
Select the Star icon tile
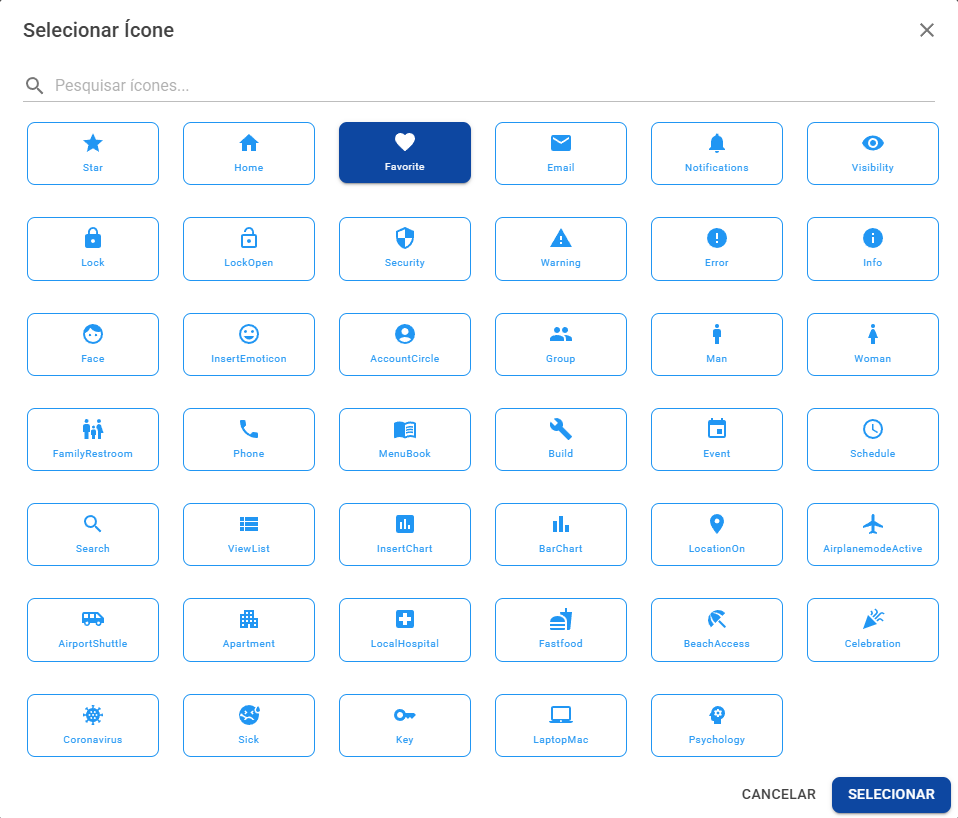(93, 153)
